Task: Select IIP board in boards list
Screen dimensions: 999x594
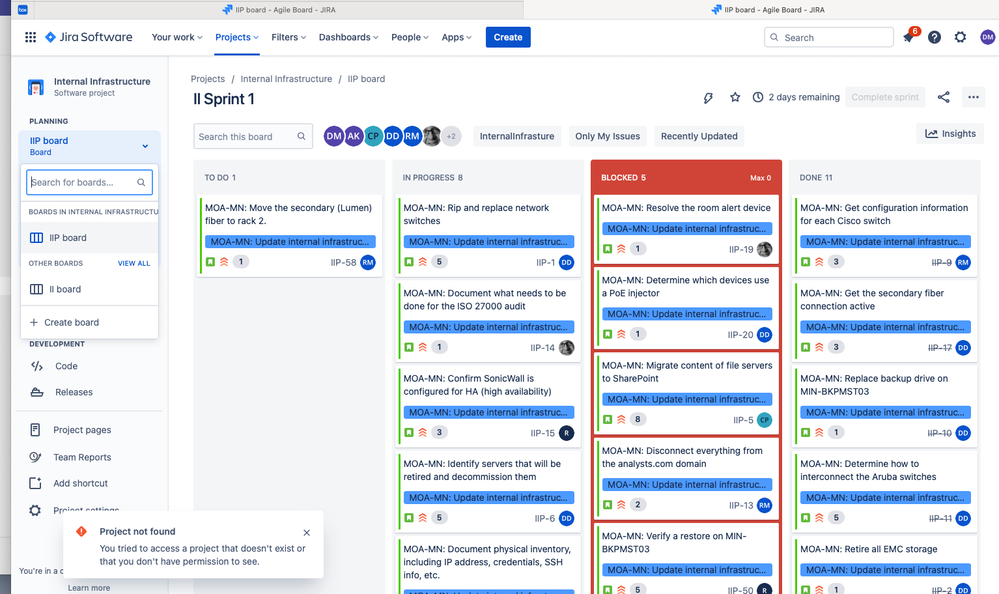Action: [89, 238]
